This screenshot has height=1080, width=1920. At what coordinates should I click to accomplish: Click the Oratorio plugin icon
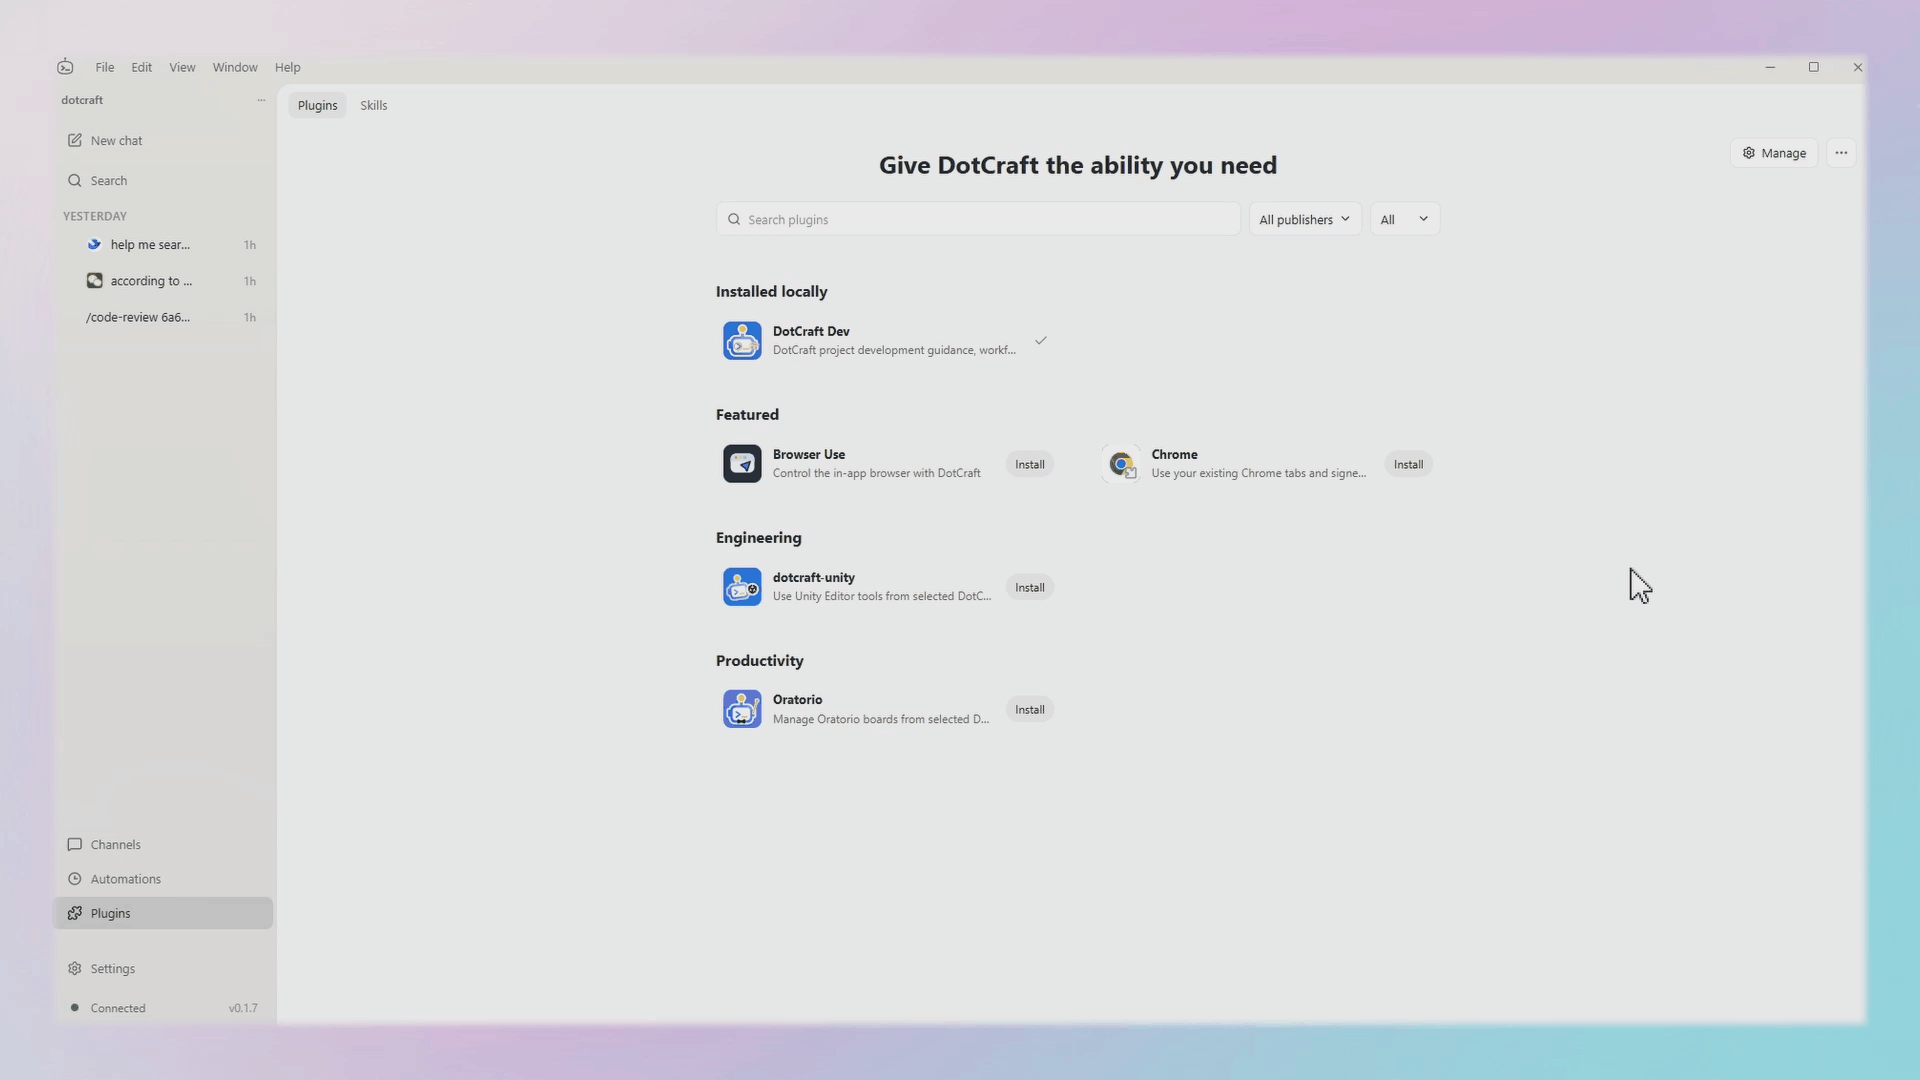(742, 709)
